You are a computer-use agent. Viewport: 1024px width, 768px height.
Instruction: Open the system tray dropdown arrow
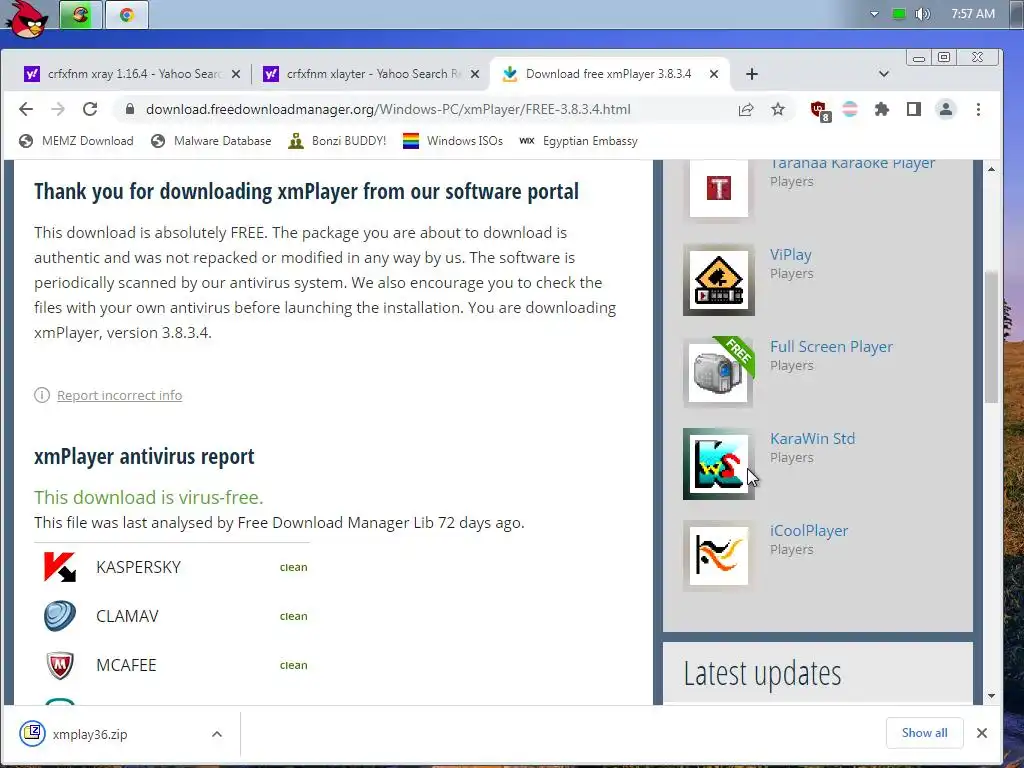coord(874,14)
